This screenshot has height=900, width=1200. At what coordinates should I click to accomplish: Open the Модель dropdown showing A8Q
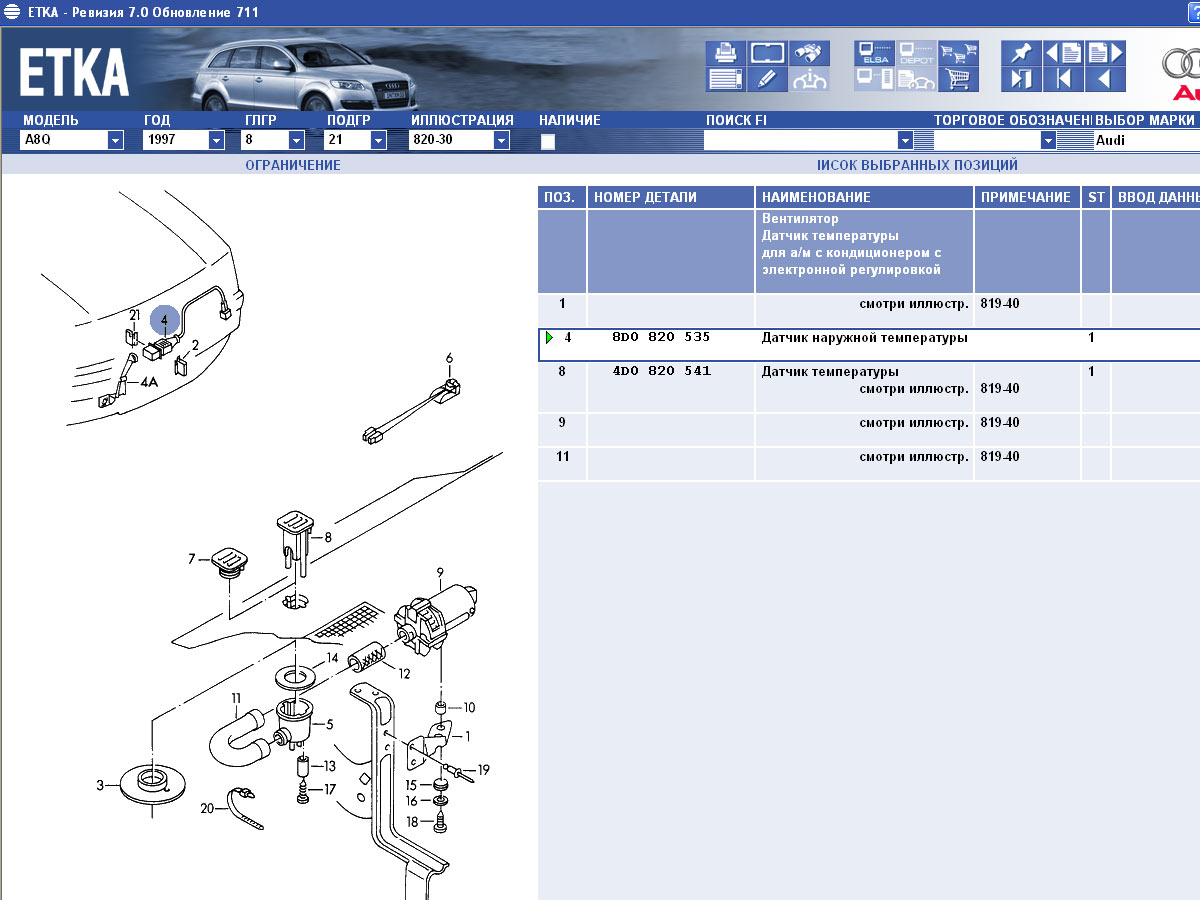(115, 140)
